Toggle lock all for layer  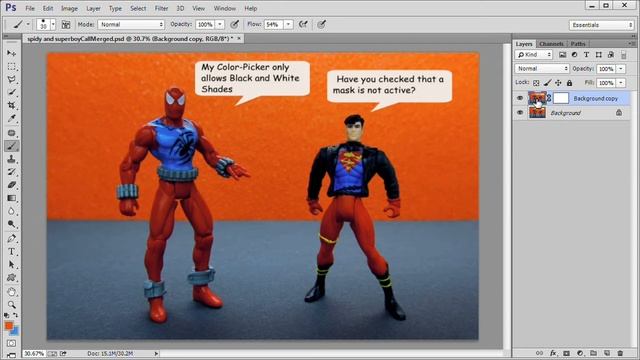(x=569, y=83)
